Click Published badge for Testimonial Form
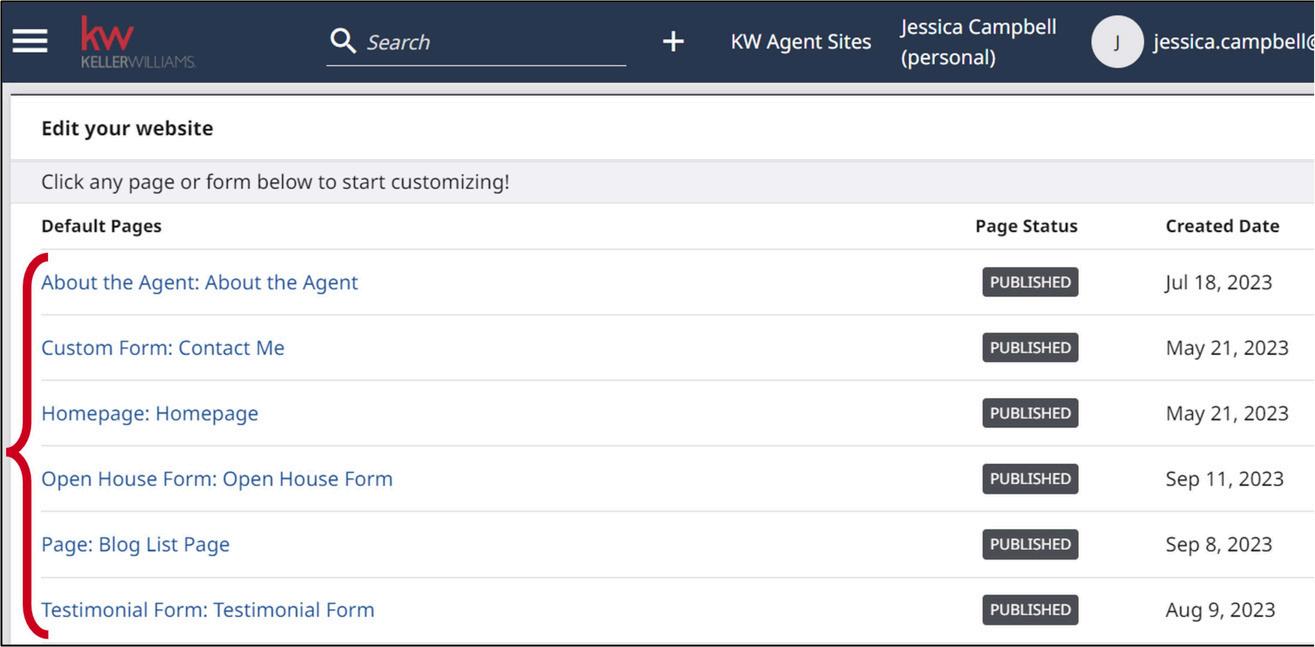 1030,610
